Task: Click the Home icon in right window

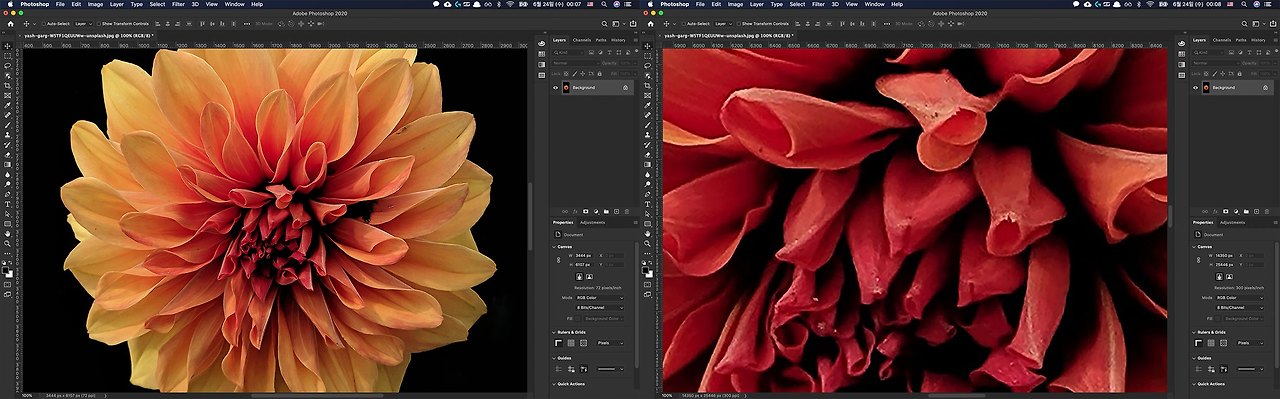Action: (650, 24)
